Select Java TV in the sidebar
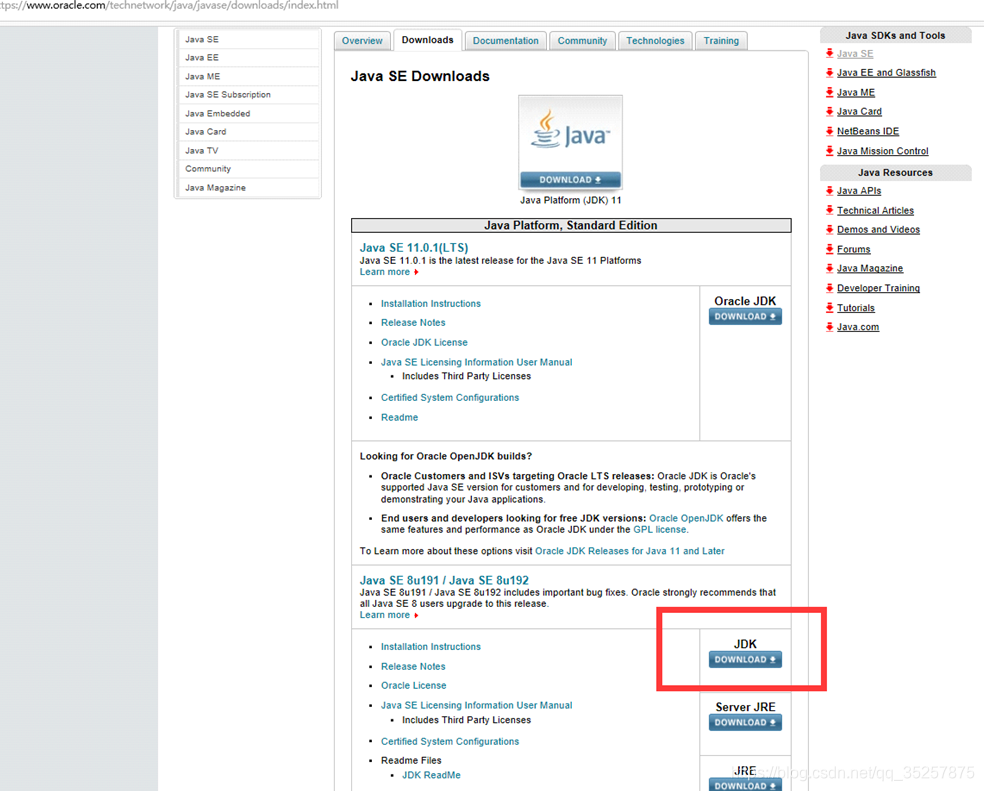Image resolution: width=984 pixels, height=791 pixels. (249, 150)
